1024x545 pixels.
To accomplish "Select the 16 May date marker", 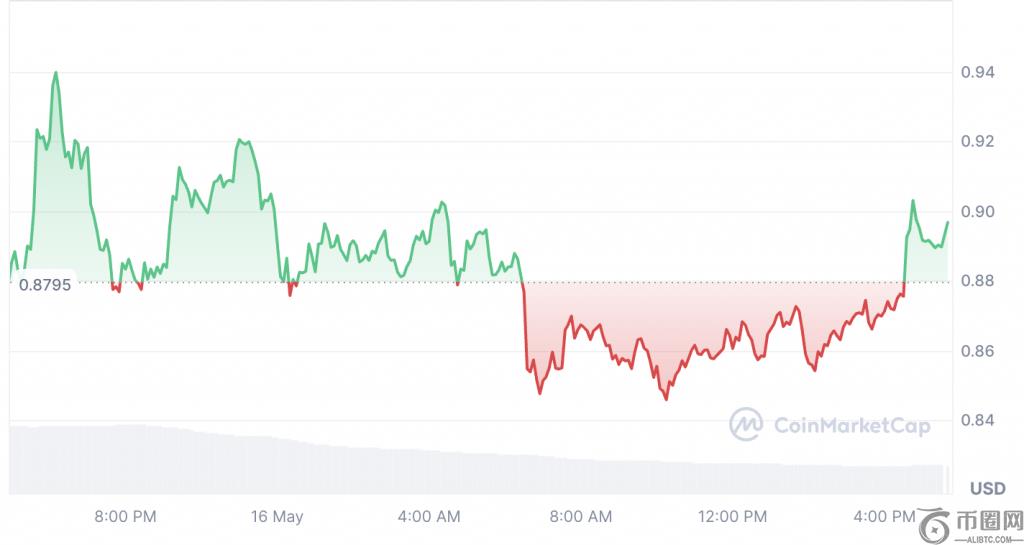I will 277,517.
